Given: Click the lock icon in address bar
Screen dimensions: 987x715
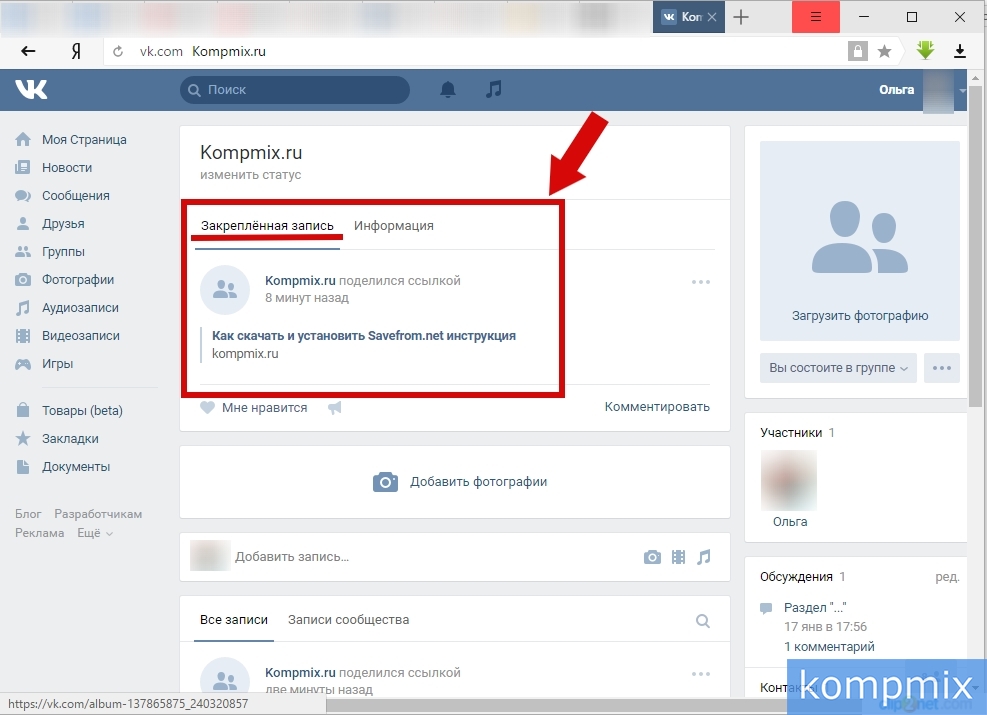Looking at the screenshot, I should tap(857, 51).
